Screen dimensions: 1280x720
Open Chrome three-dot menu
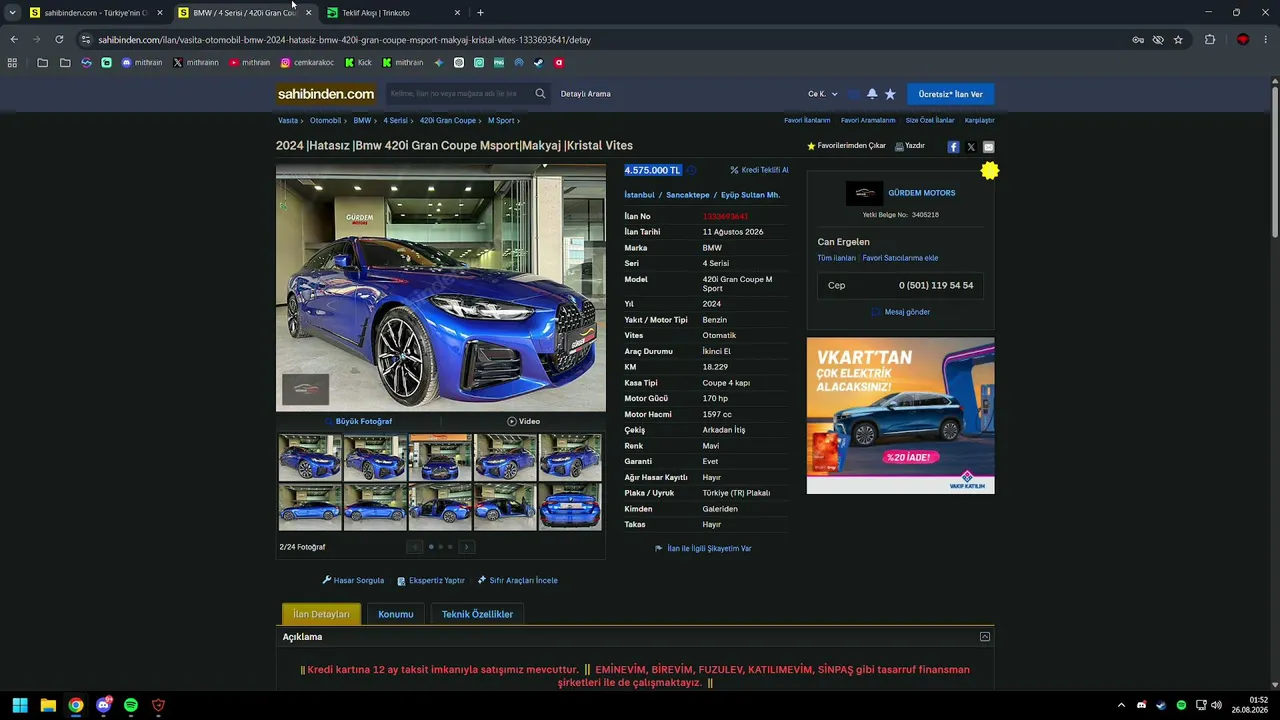pyautogui.click(x=1266, y=40)
